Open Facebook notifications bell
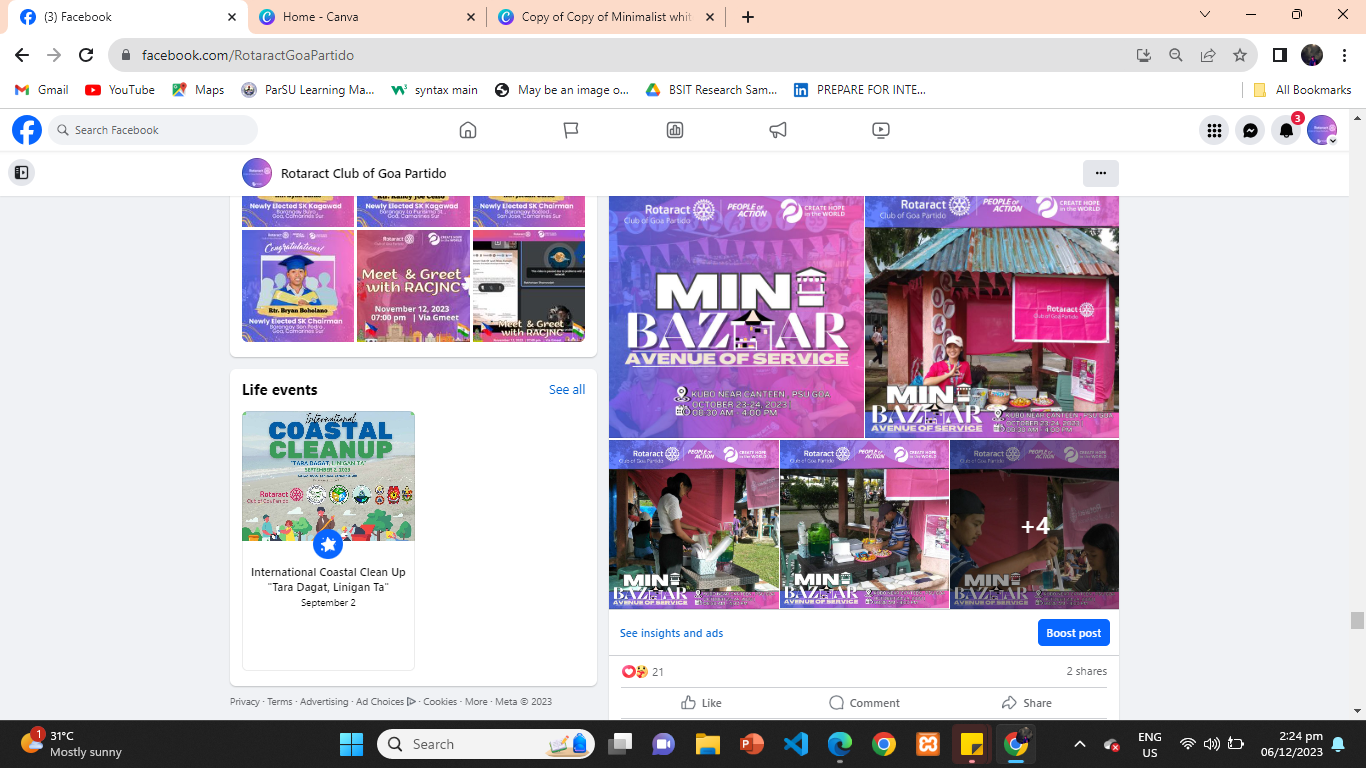 tap(1286, 130)
